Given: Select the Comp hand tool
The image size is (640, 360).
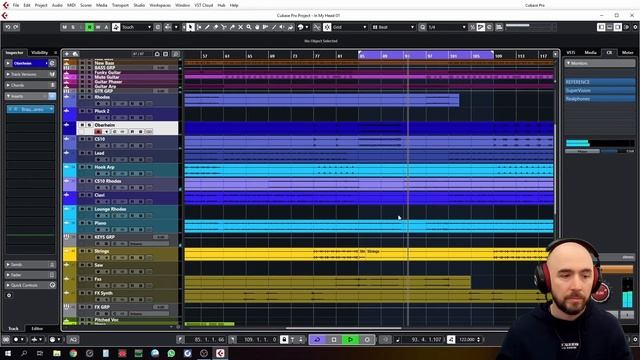Looking at the screenshot, I should point(257,27).
